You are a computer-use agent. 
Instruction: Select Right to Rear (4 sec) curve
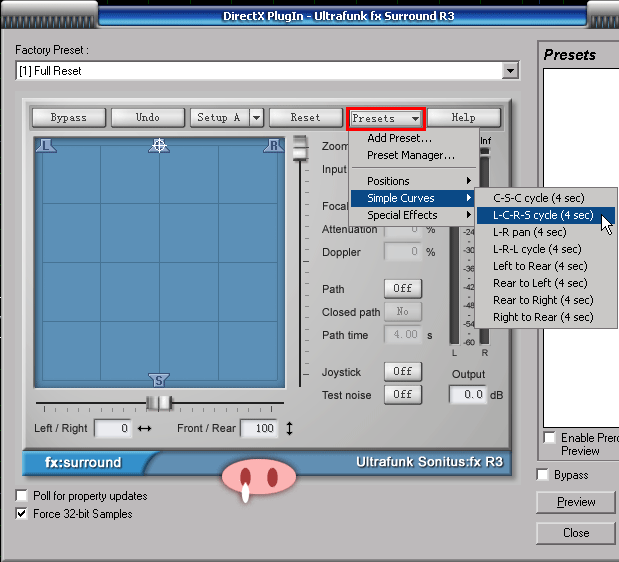546,317
